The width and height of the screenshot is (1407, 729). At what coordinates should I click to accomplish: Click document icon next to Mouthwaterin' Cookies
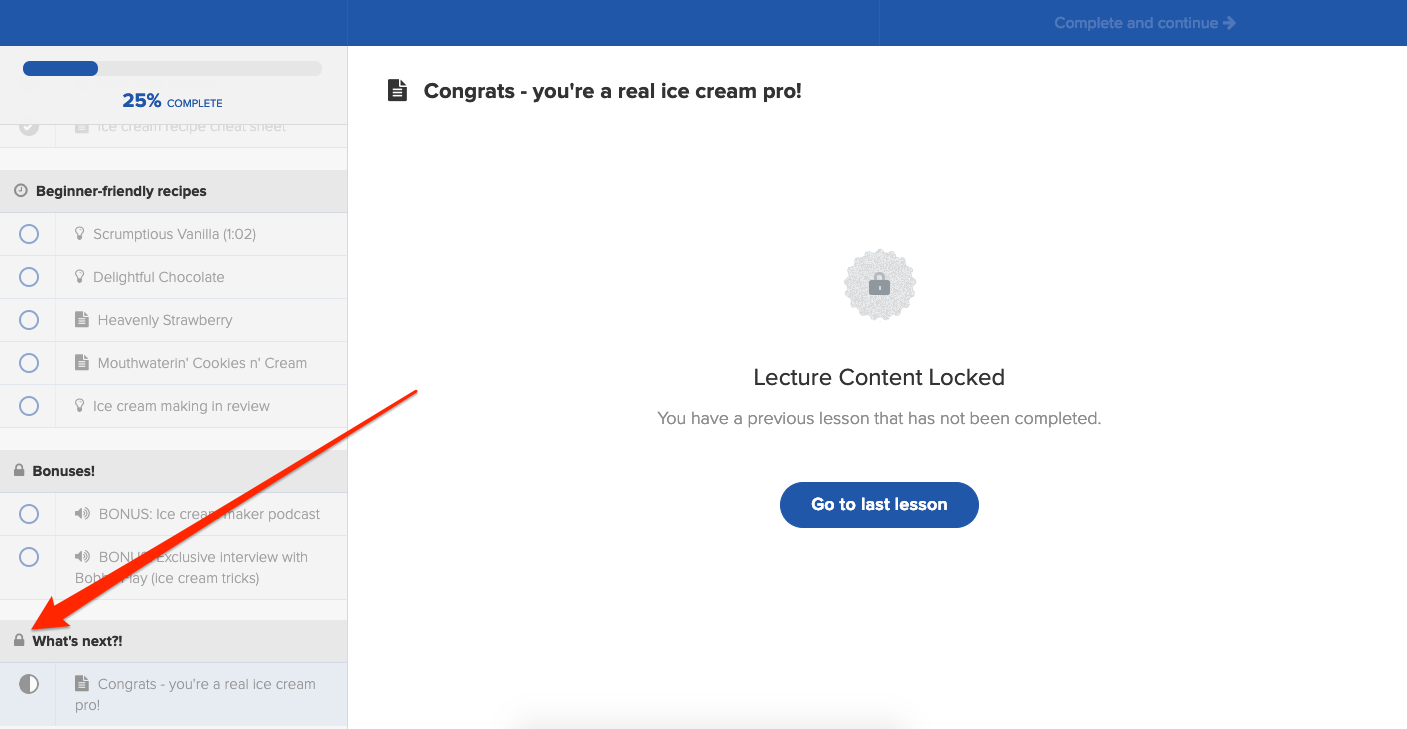(82, 363)
